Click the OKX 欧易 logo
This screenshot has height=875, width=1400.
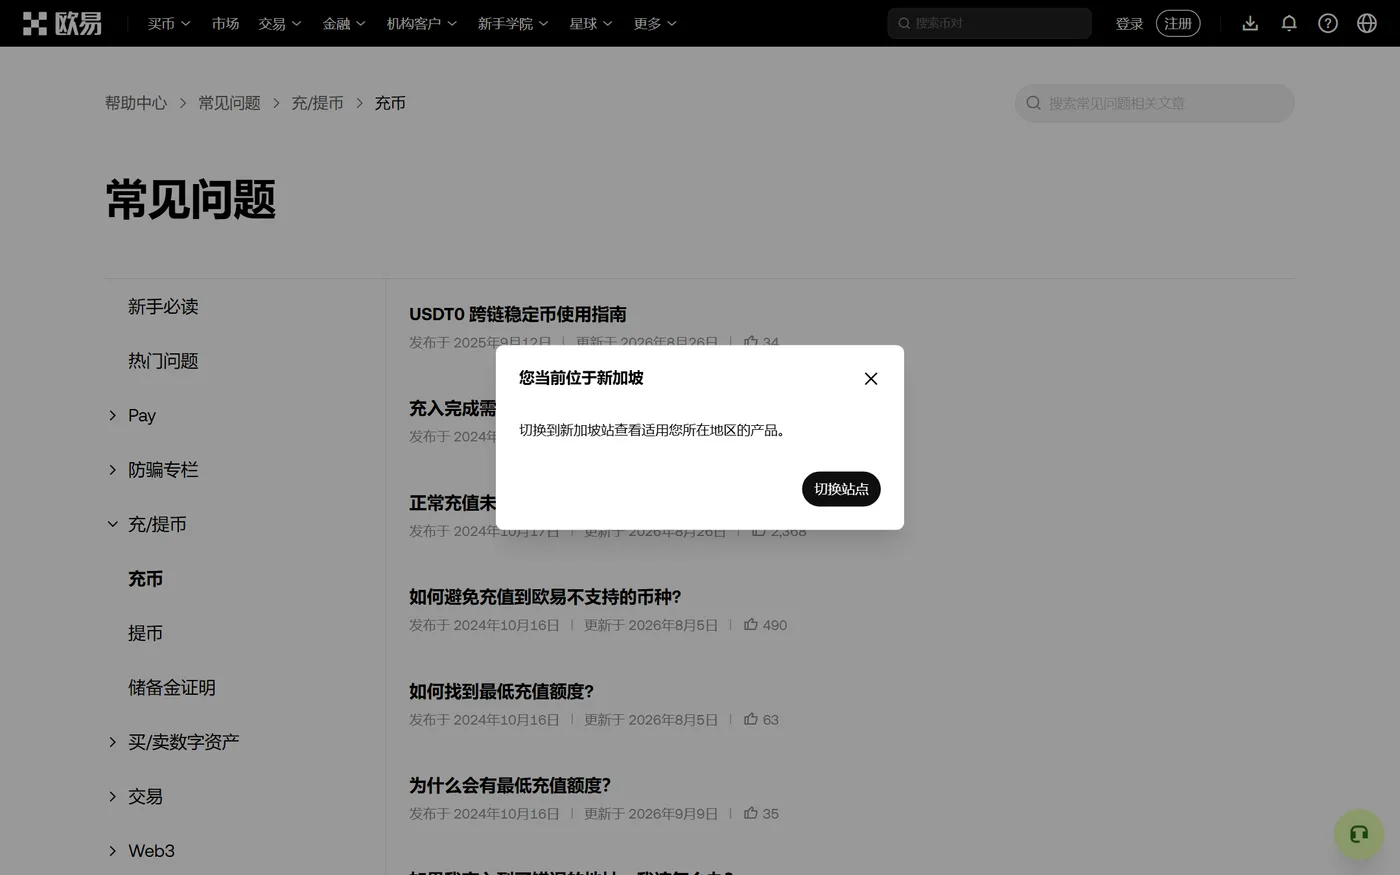62,23
